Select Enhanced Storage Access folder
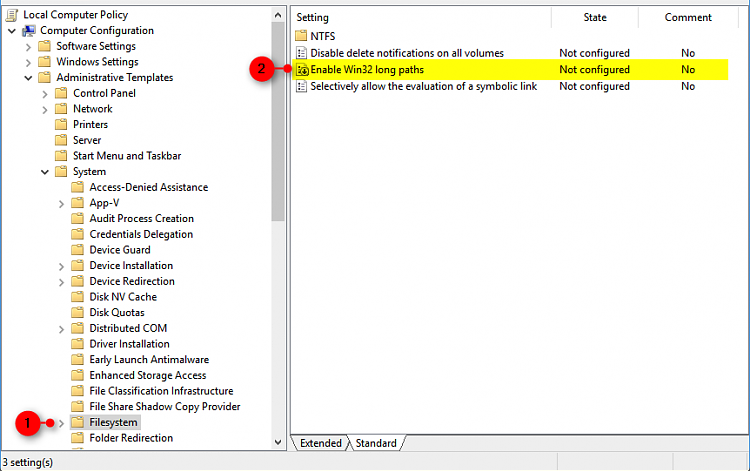750x471 pixels. [x=148, y=375]
